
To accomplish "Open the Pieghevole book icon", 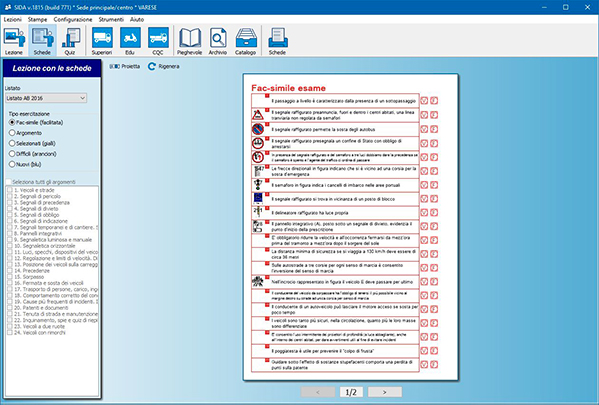I will click(x=189, y=41).
